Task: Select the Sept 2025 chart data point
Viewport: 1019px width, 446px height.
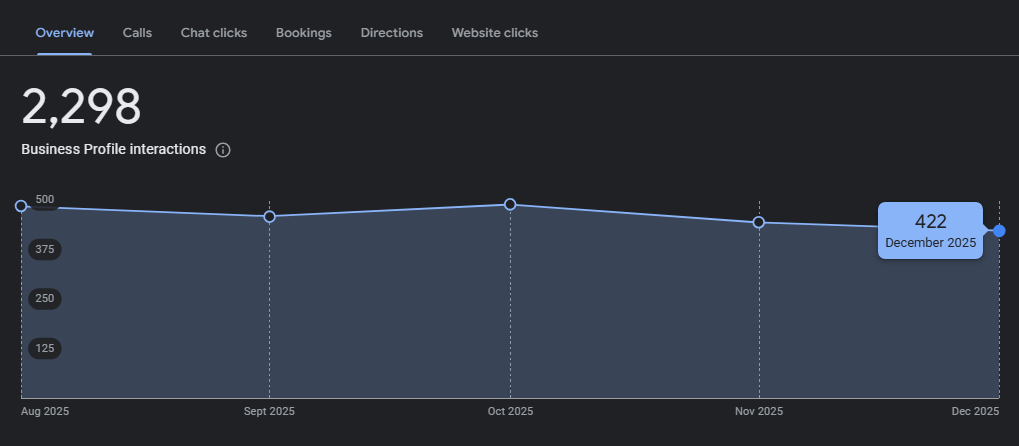Action: pos(269,216)
